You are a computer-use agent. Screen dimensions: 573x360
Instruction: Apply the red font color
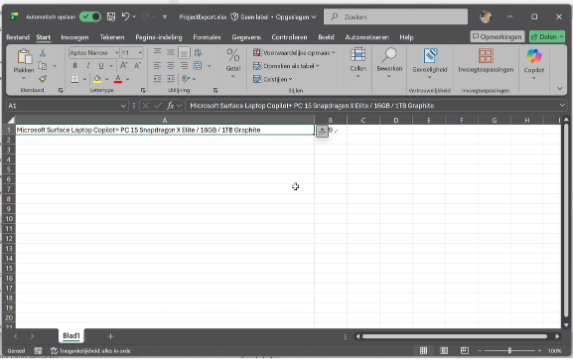coord(118,79)
